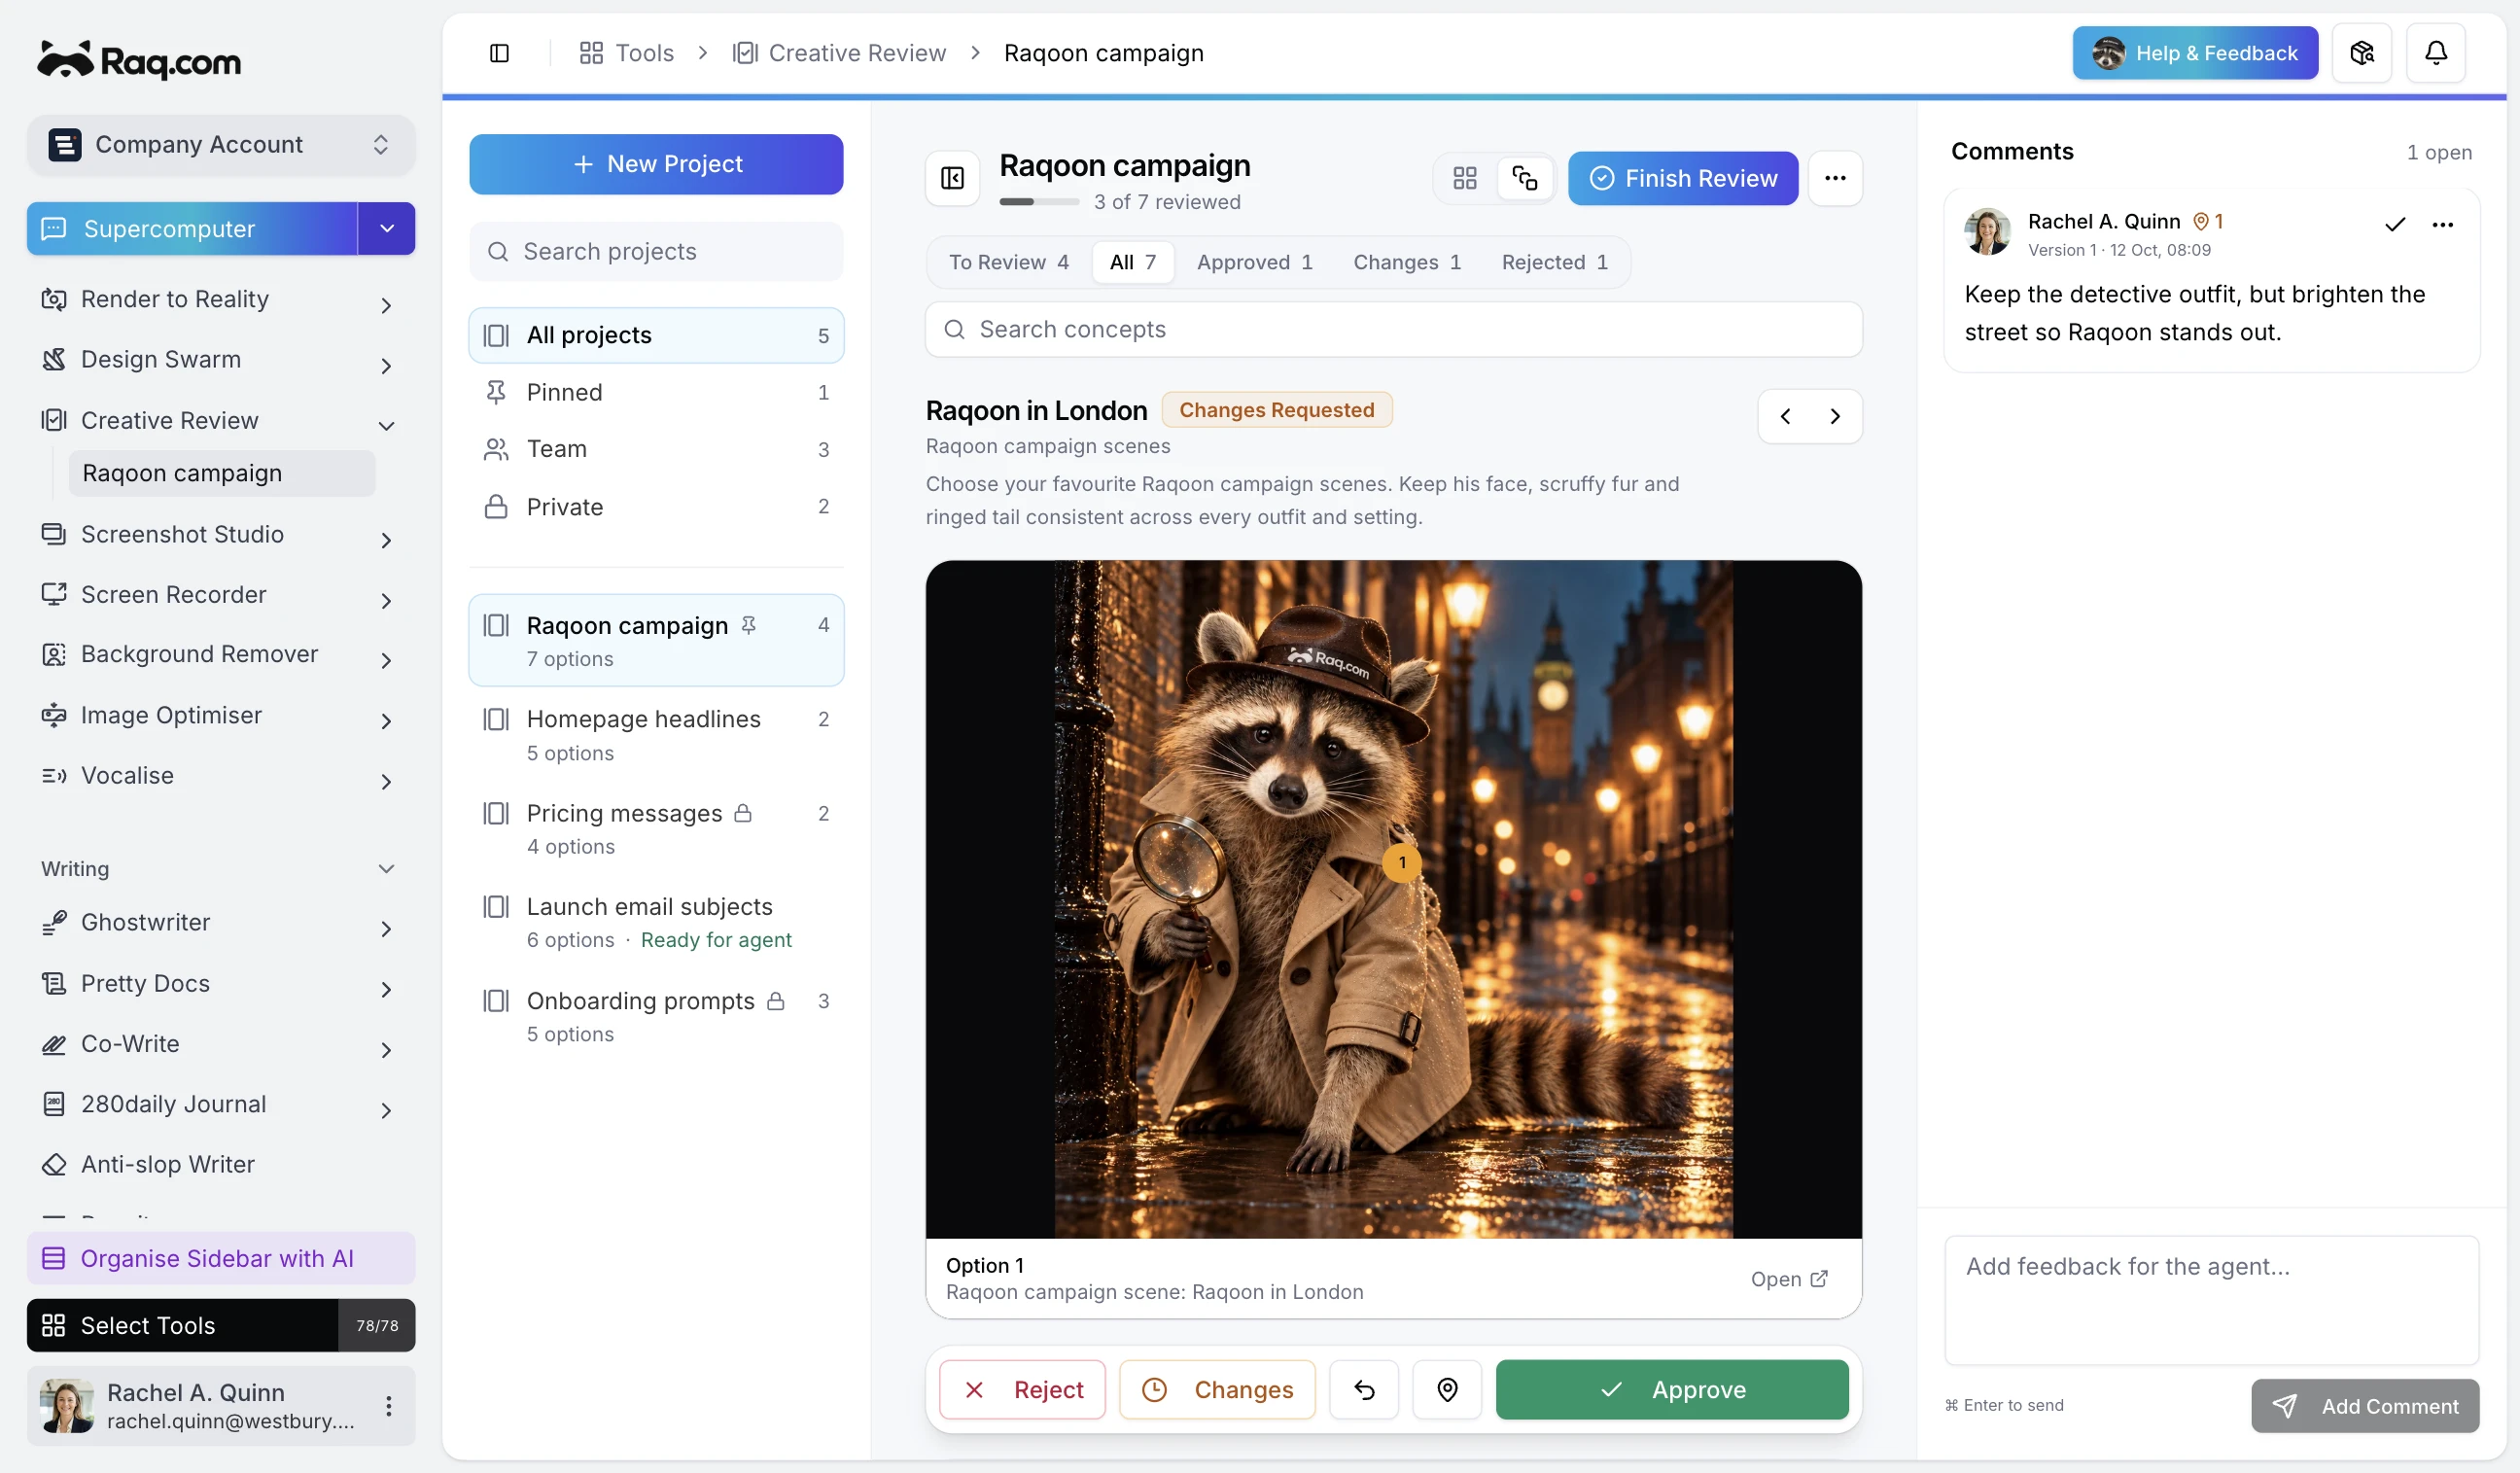Toggle the main sidebar panel icon

point(499,53)
